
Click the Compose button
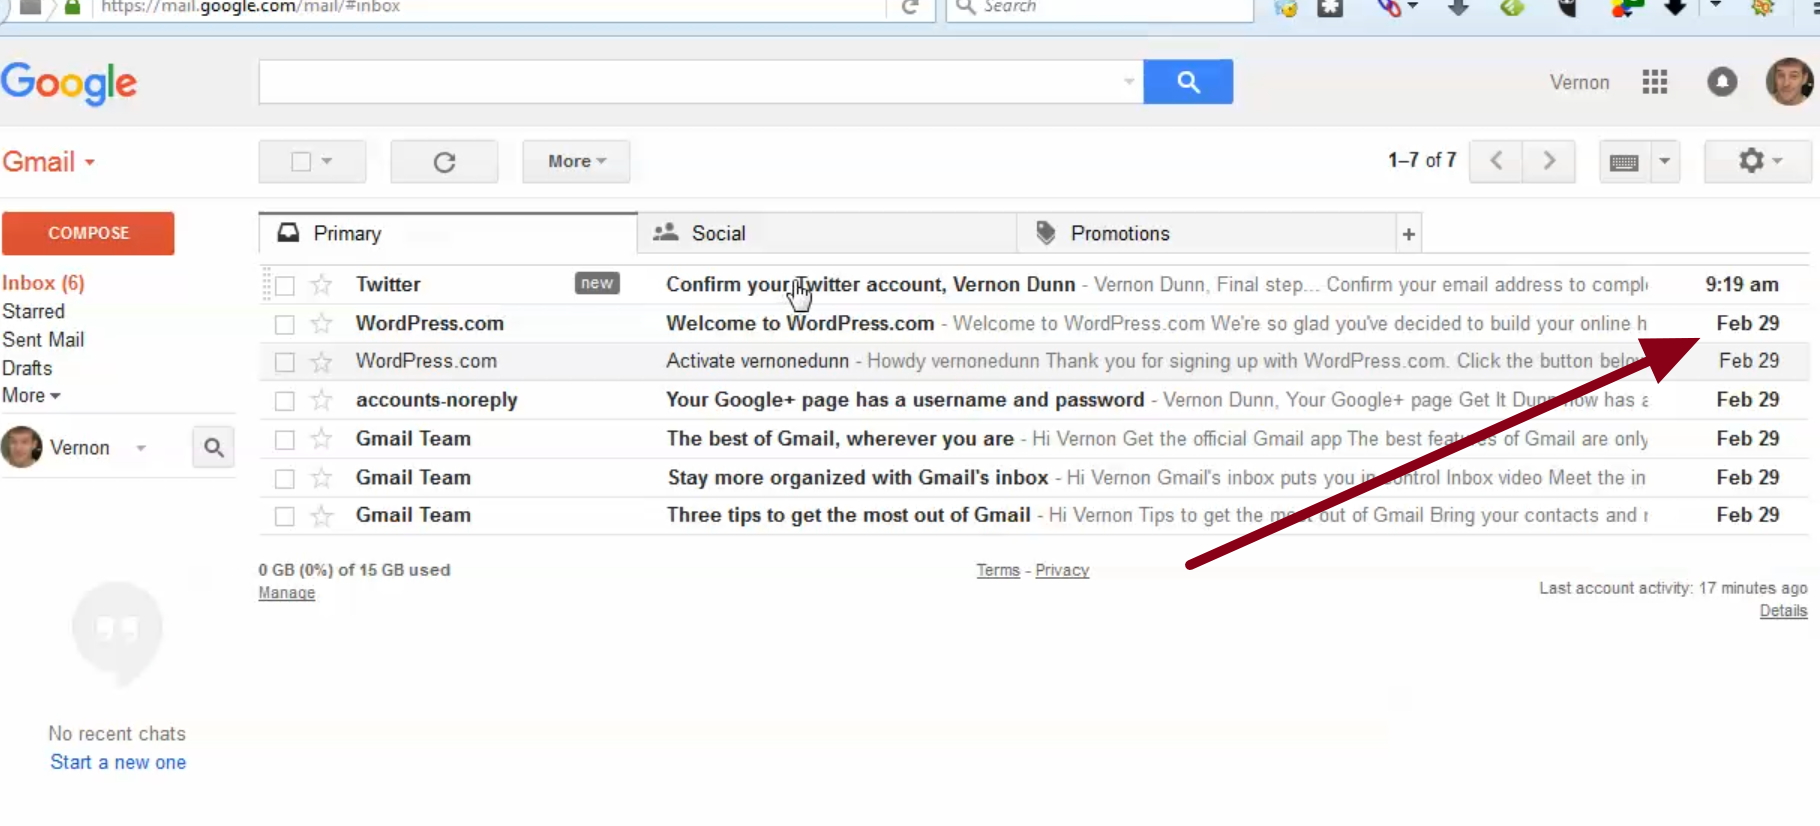[88, 233]
